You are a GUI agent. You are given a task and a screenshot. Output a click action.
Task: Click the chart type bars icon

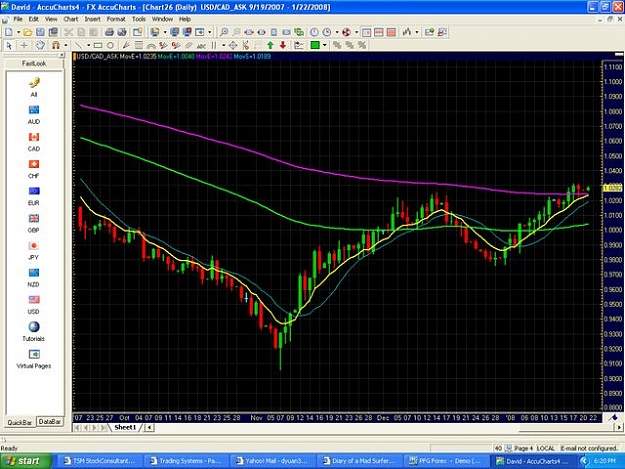click(407, 32)
